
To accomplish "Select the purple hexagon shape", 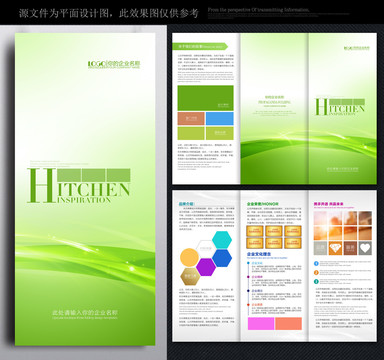I will tap(206, 267).
